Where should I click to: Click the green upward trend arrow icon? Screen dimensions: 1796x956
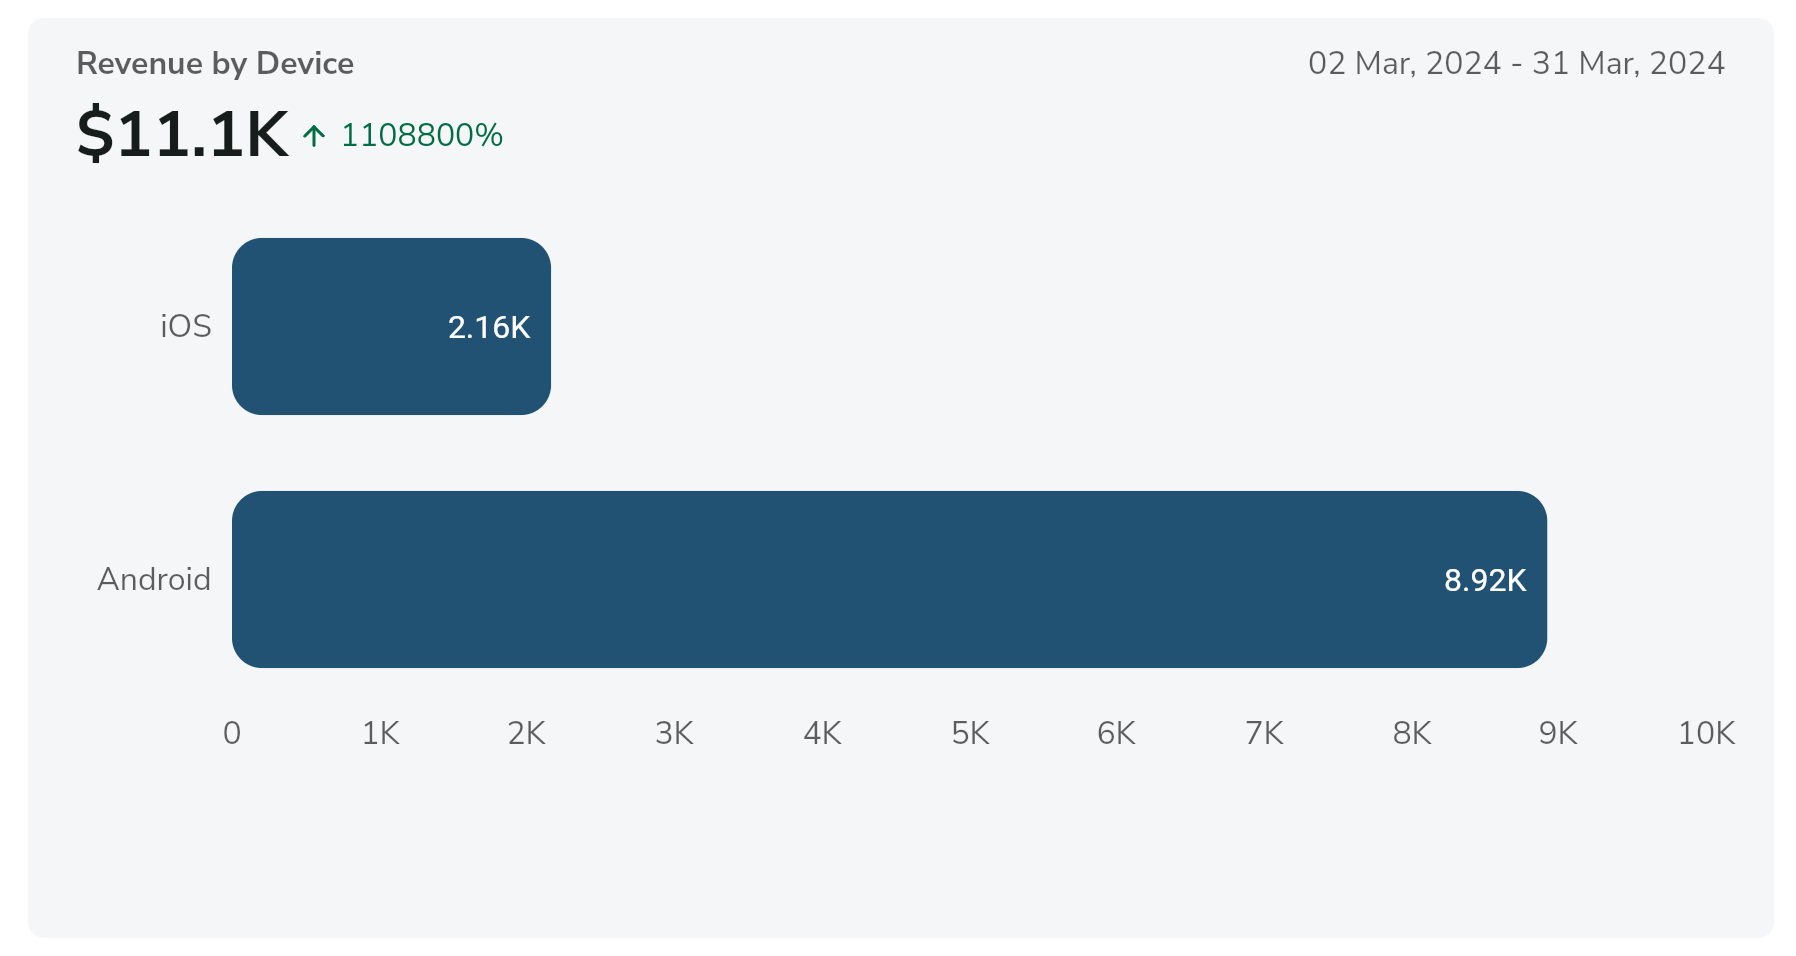pos(314,135)
